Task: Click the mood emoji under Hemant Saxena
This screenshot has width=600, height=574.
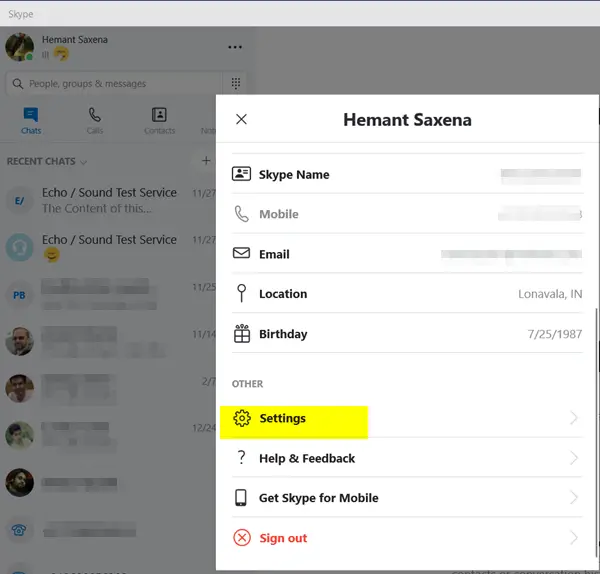Action: pos(61,54)
